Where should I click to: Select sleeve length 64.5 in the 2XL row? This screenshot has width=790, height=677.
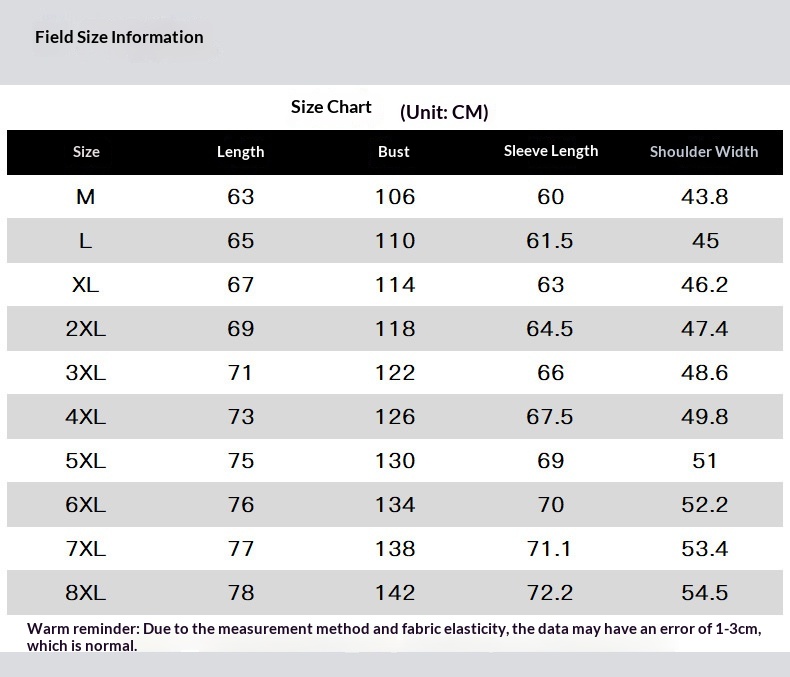coord(550,329)
